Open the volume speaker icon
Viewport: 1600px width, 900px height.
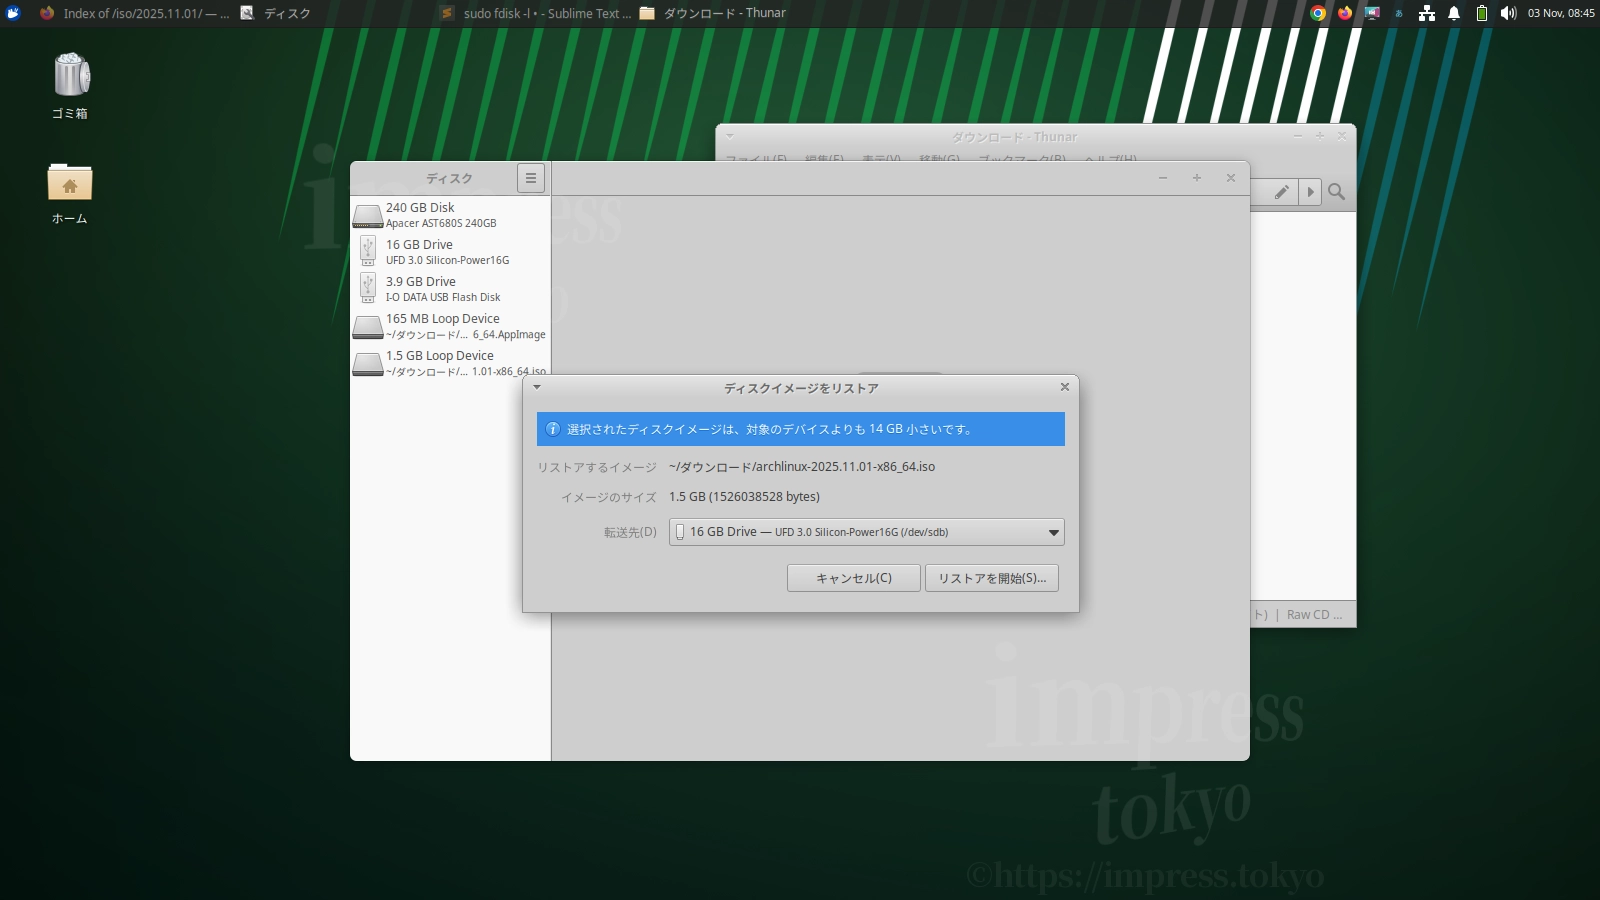(x=1508, y=13)
